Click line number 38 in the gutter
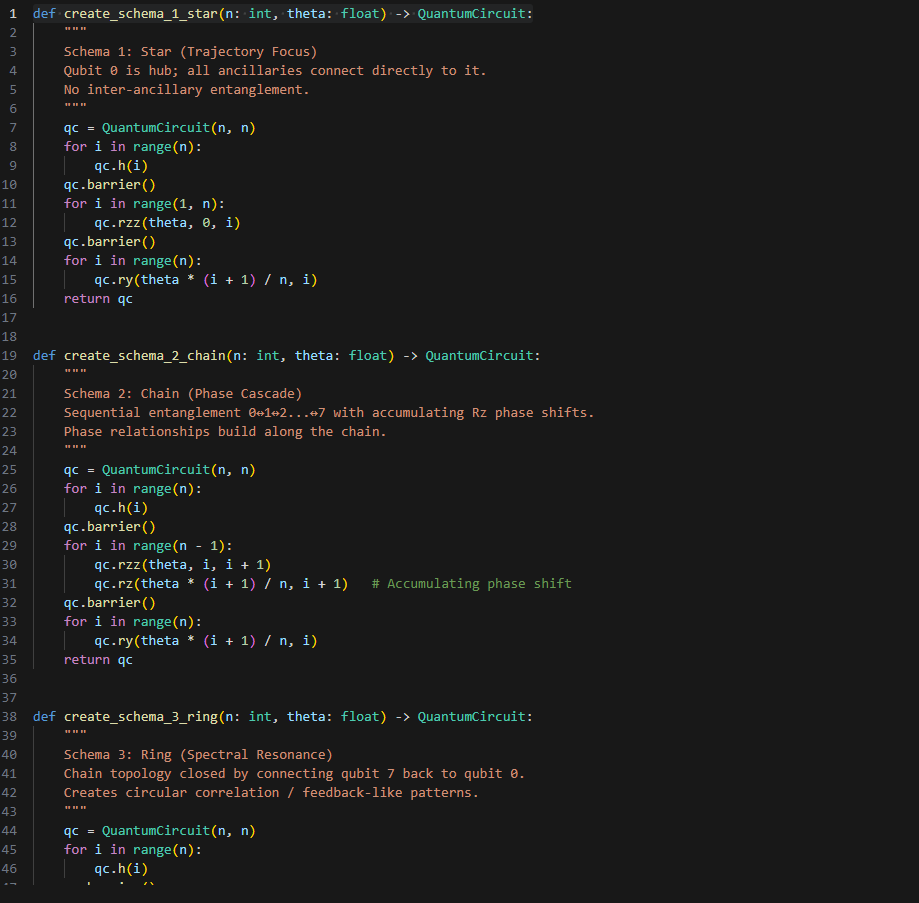Screen dimensions: 919x903 click(x=10, y=716)
